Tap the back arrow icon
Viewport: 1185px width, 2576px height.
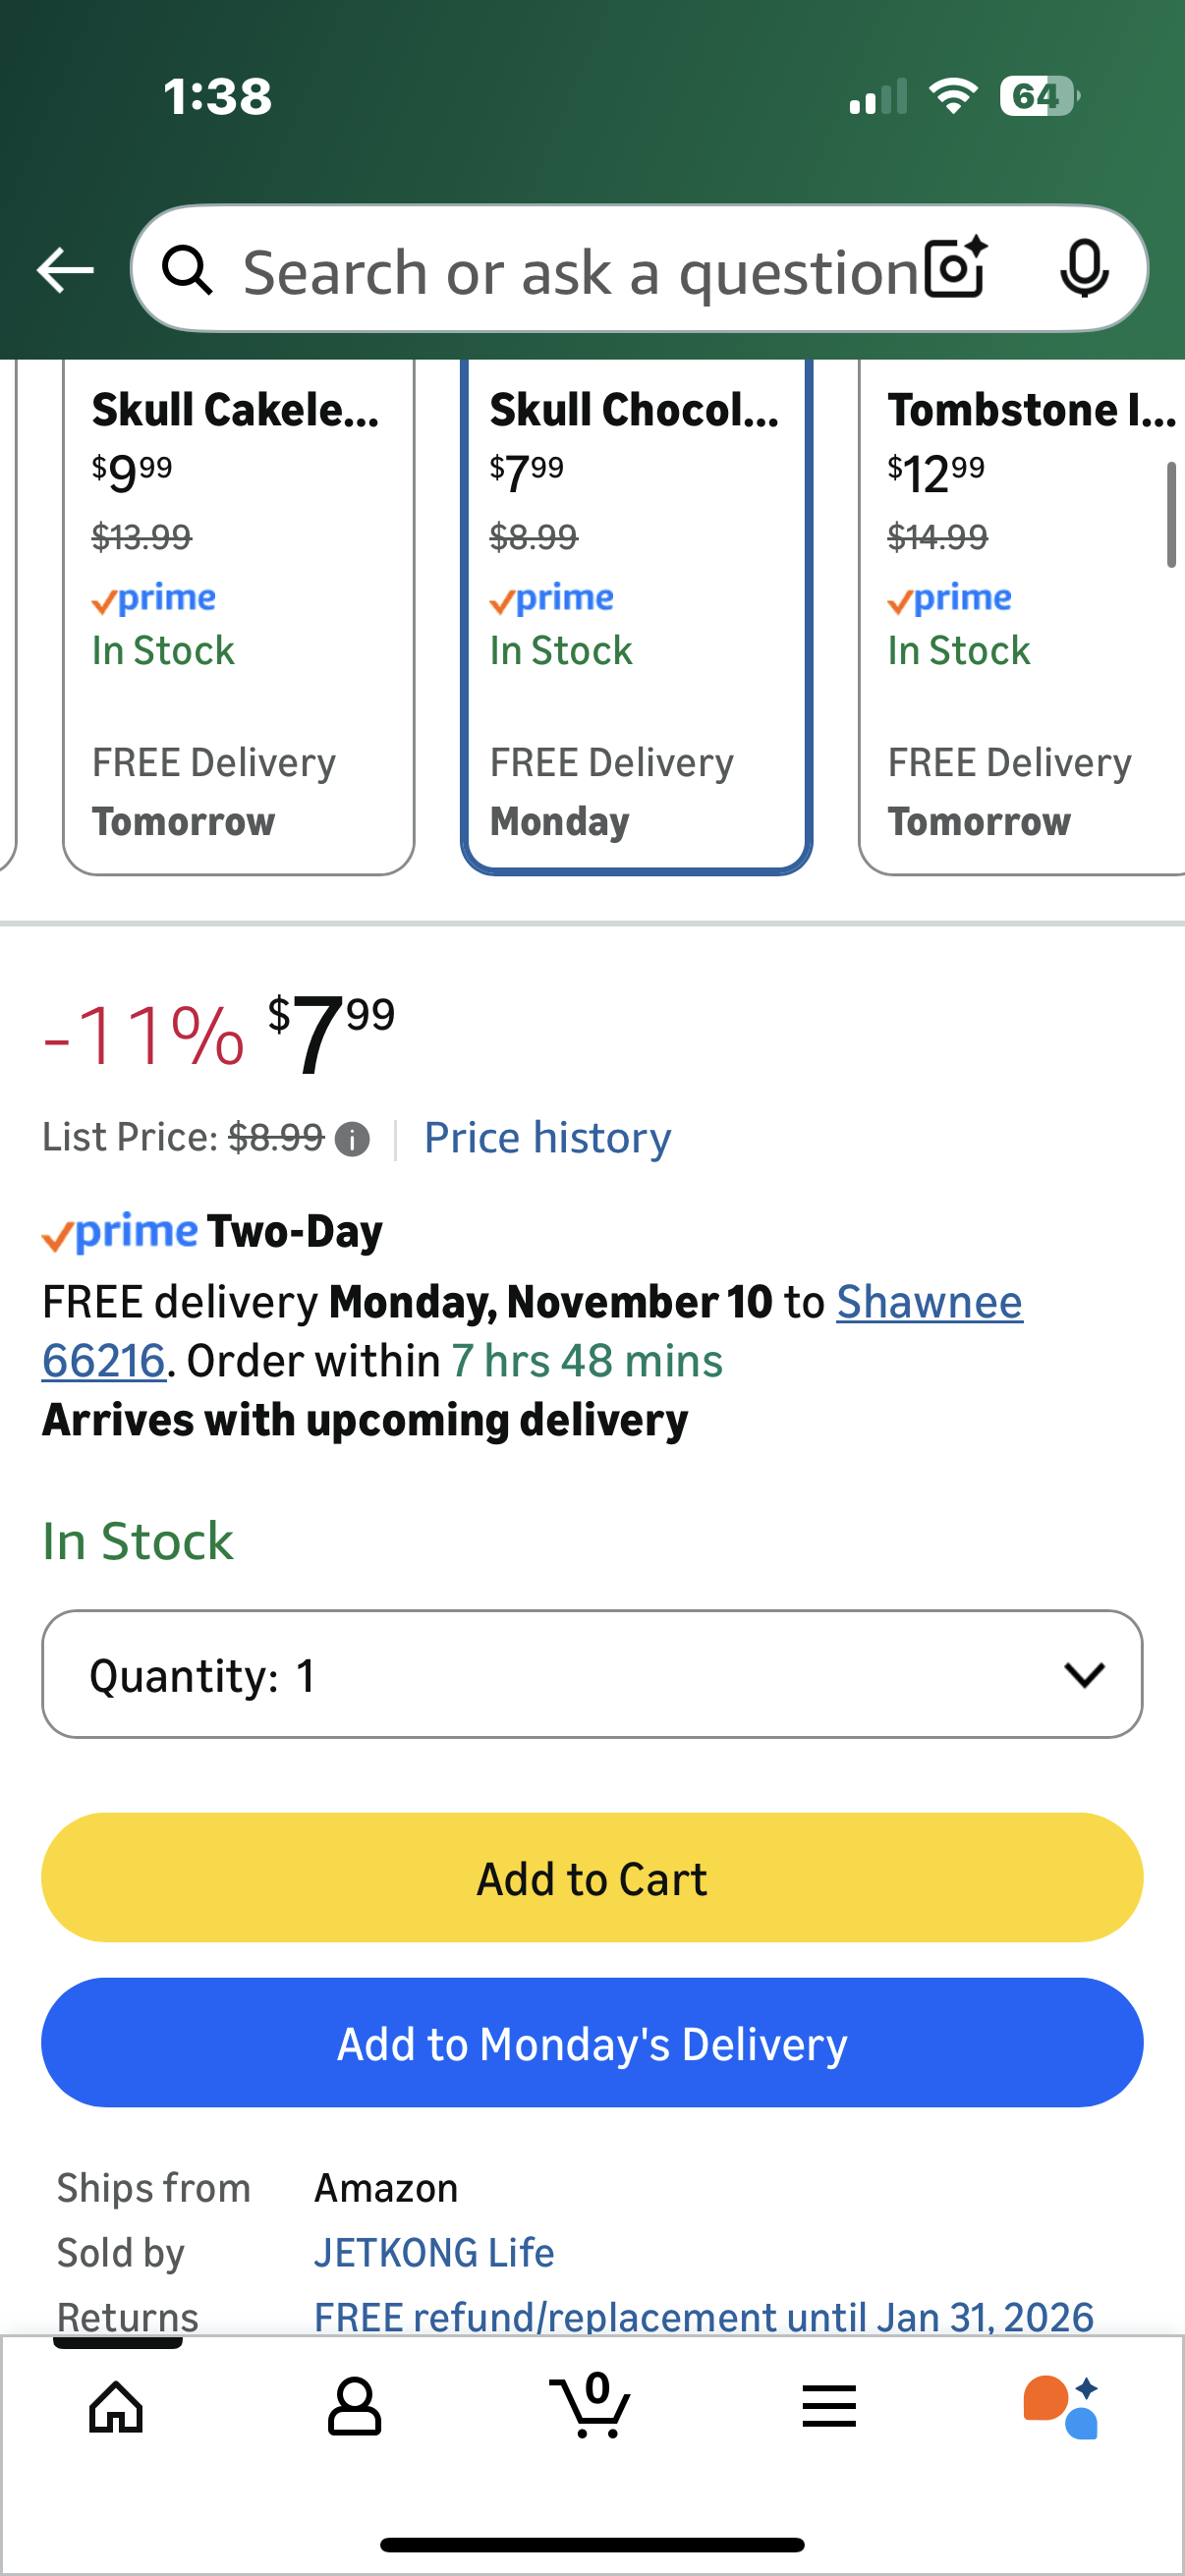coord(65,270)
